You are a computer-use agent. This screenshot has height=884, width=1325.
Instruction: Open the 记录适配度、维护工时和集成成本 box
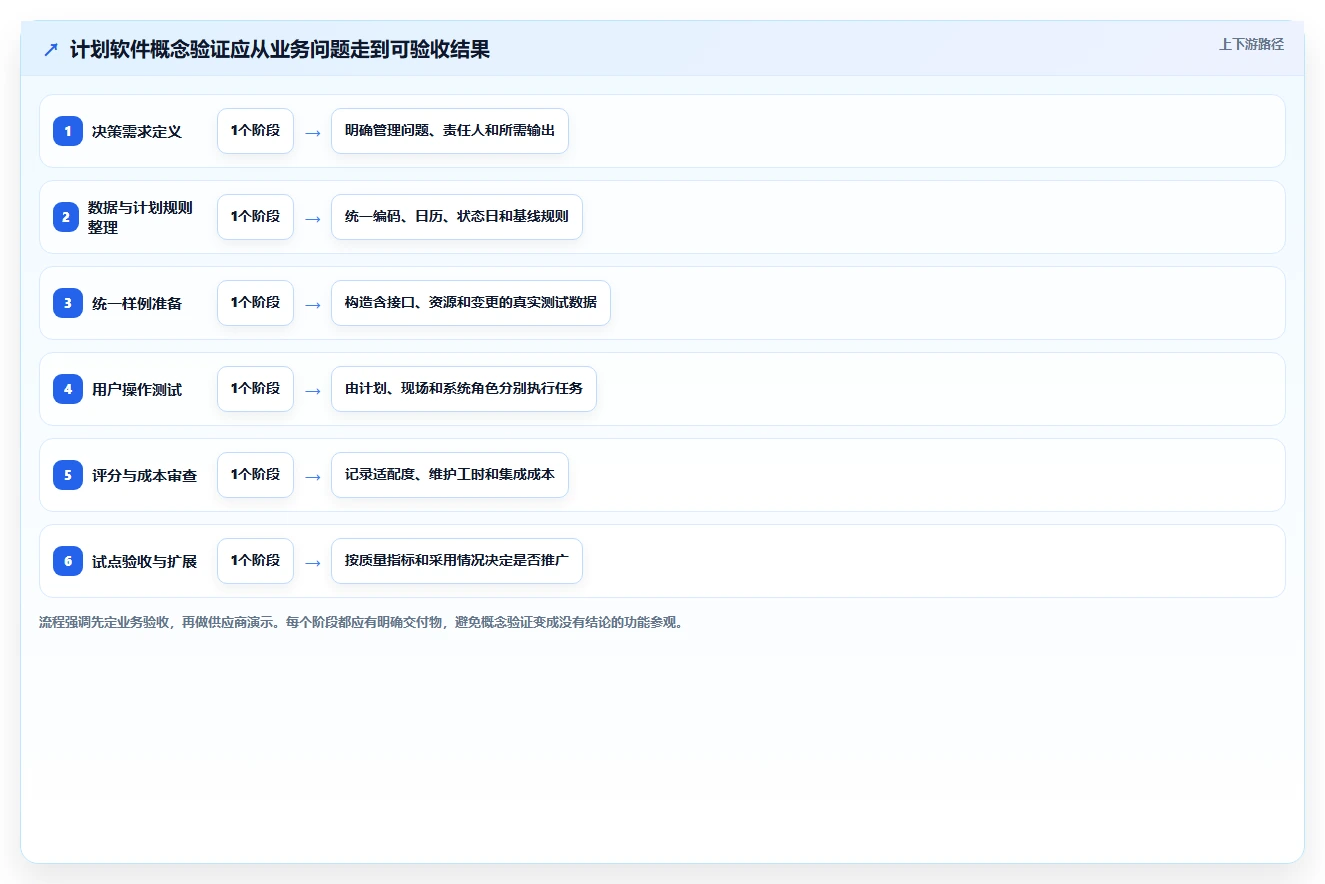[x=450, y=475]
